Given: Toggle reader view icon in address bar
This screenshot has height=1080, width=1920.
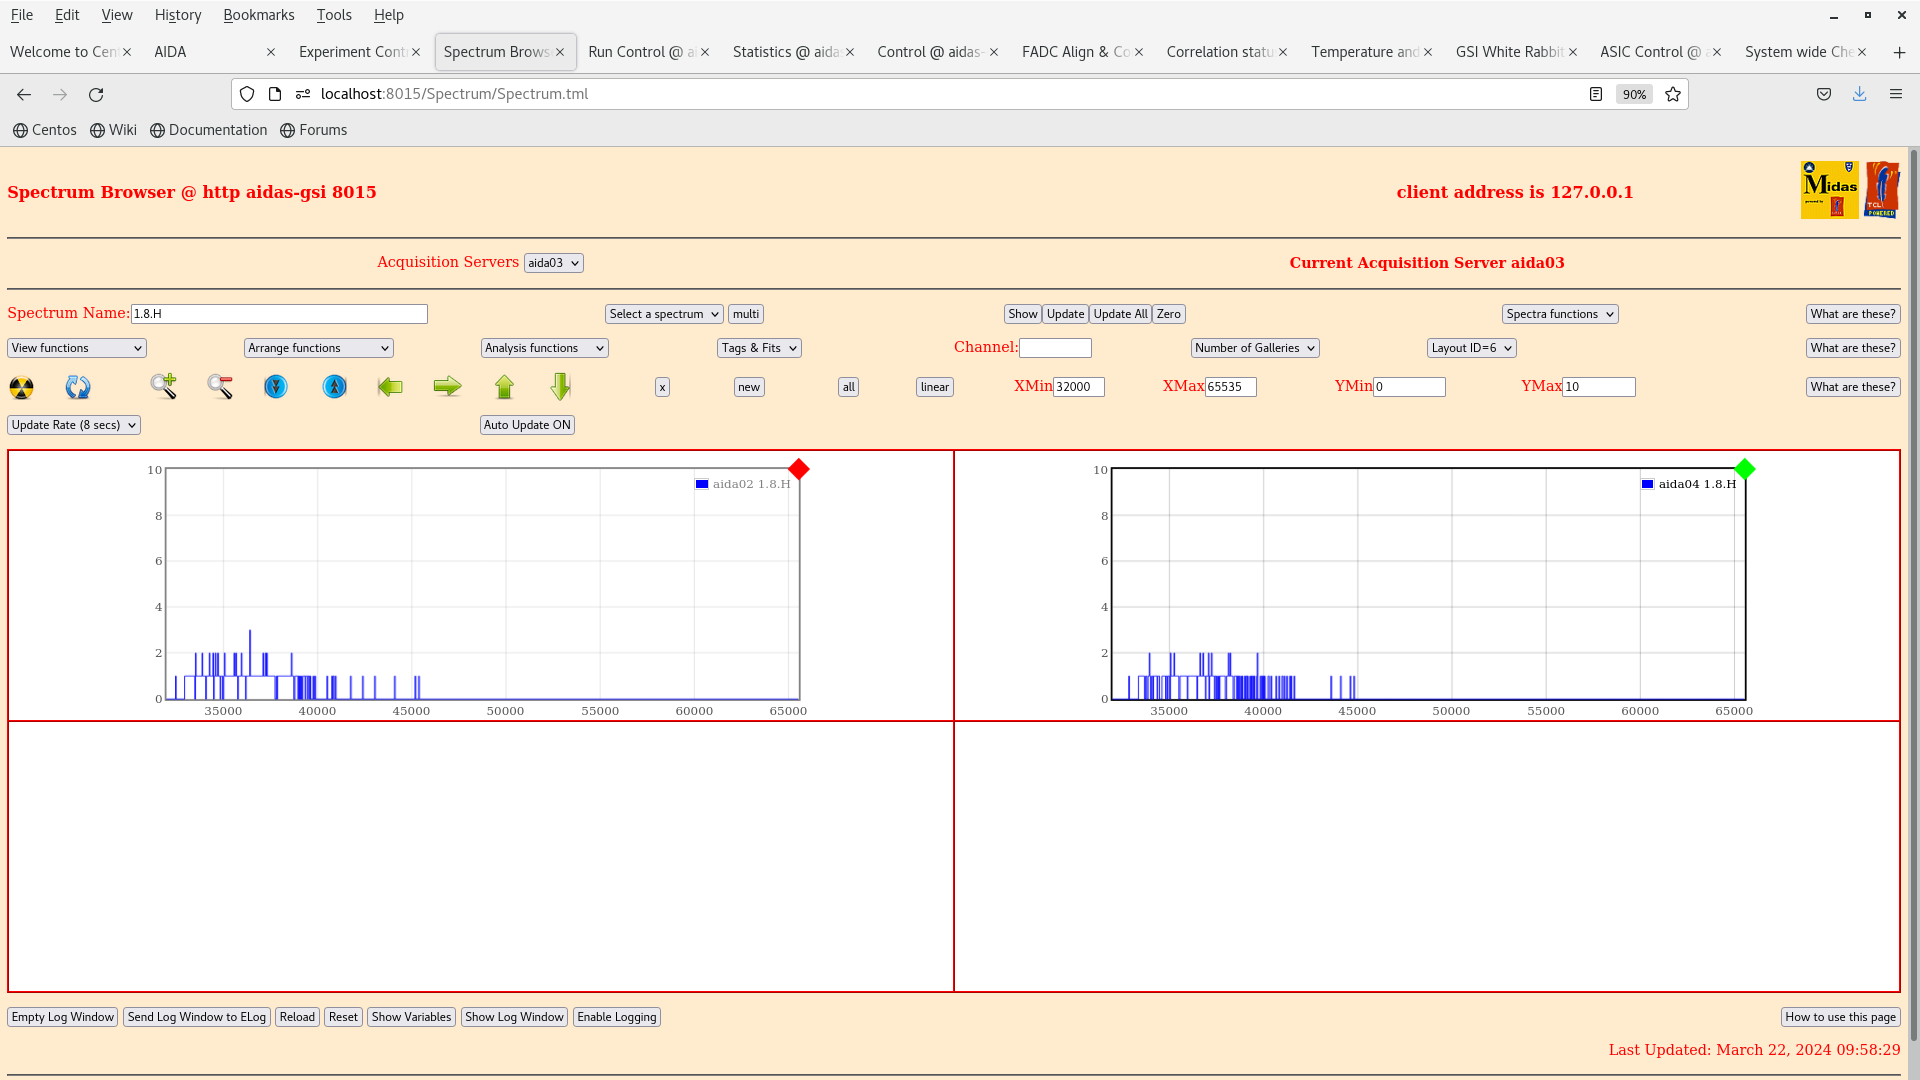Looking at the screenshot, I should pos(1596,94).
